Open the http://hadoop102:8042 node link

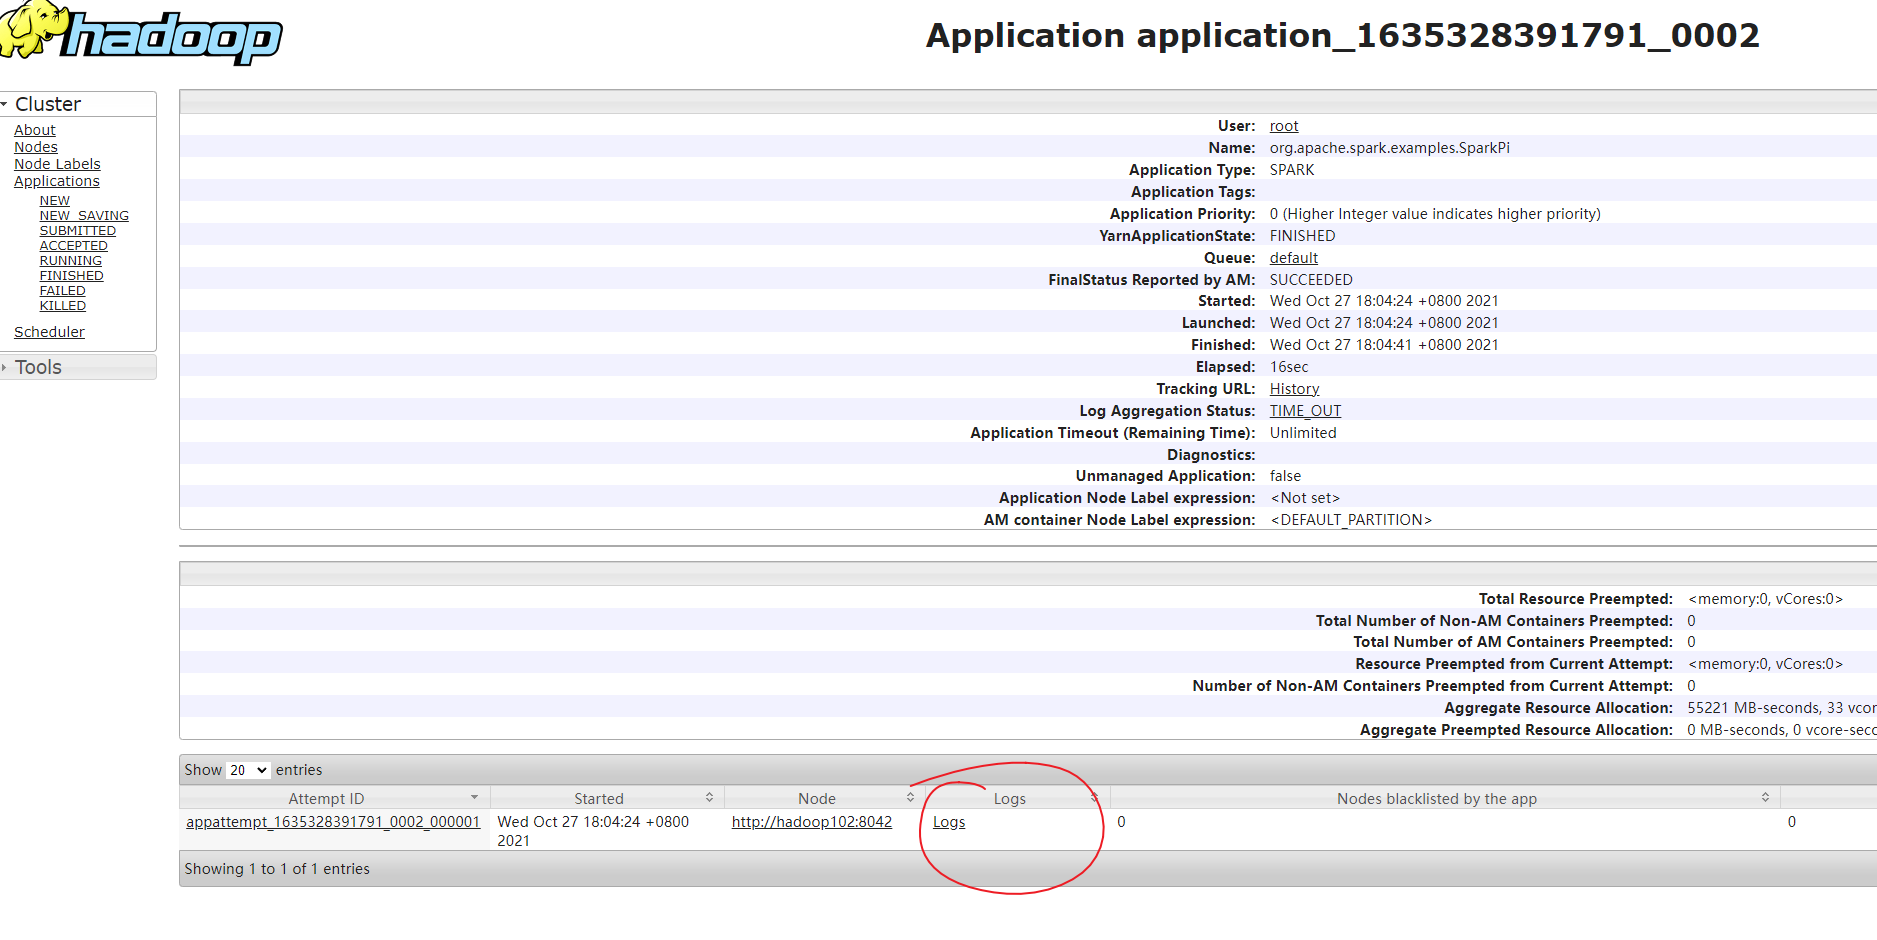tap(812, 822)
